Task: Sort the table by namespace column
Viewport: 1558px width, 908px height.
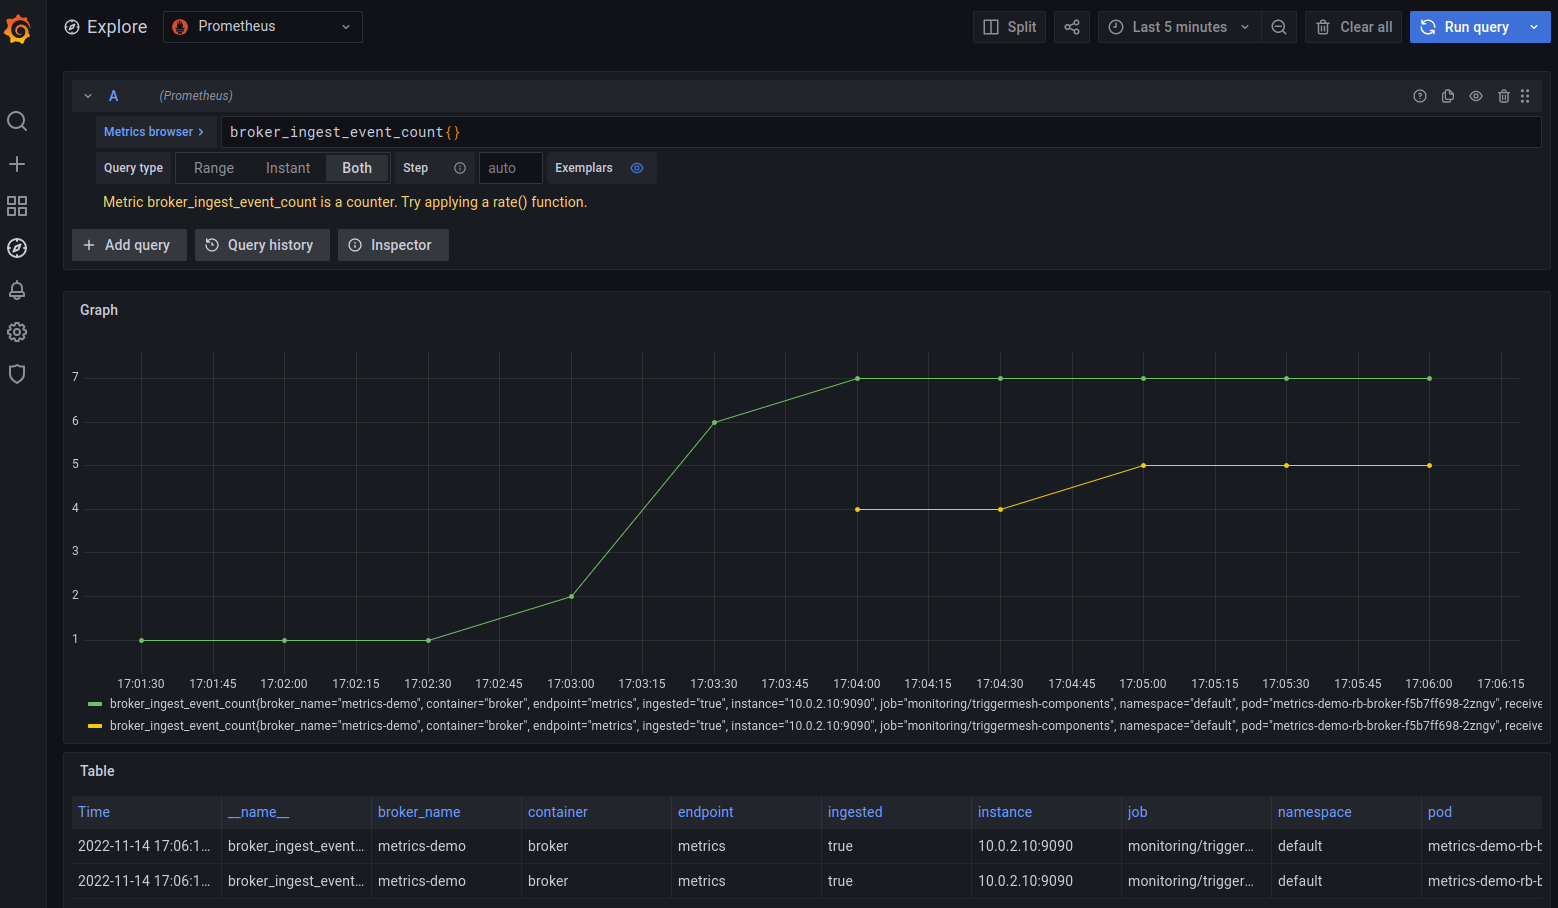Action: tap(1315, 812)
